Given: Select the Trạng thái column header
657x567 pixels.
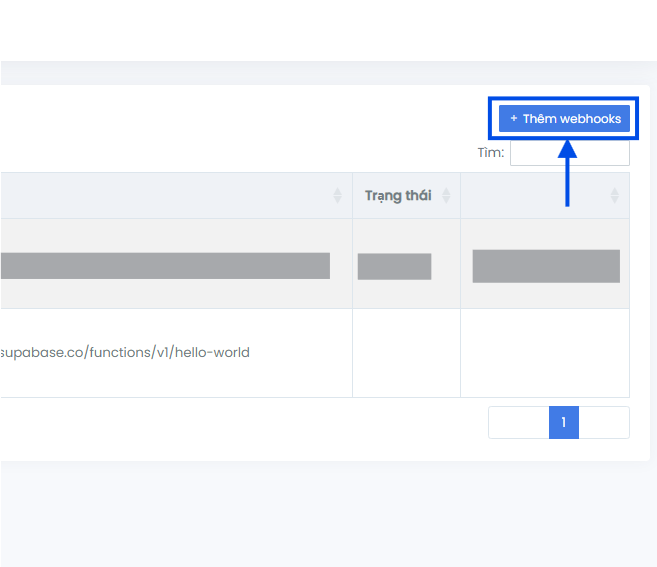Looking at the screenshot, I should pyautogui.click(x=398, y=196).
